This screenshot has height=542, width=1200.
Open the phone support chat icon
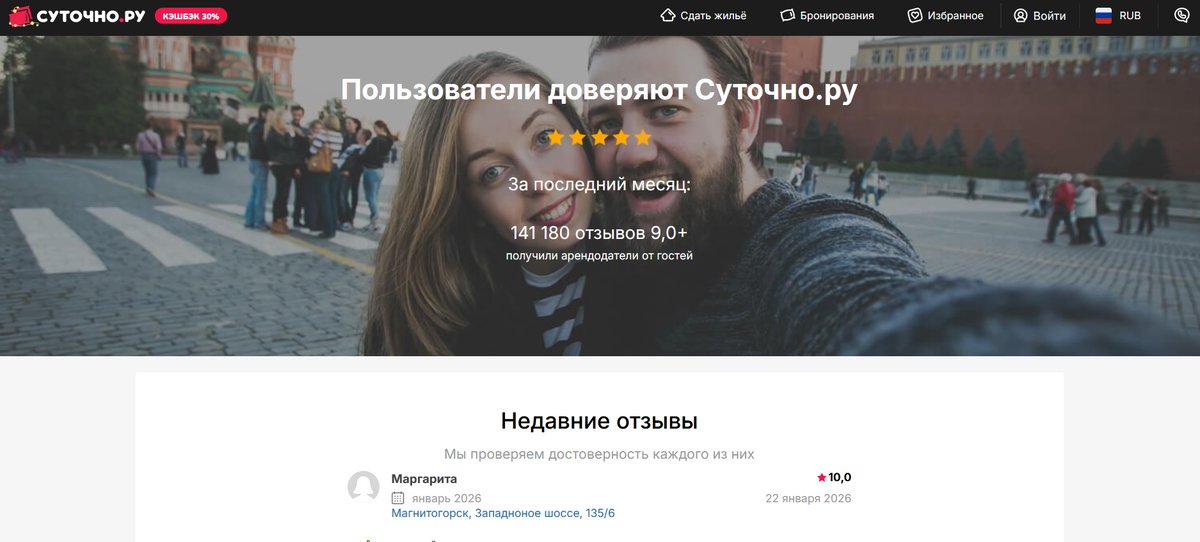pyautogui.click(x=1182, y=16)
